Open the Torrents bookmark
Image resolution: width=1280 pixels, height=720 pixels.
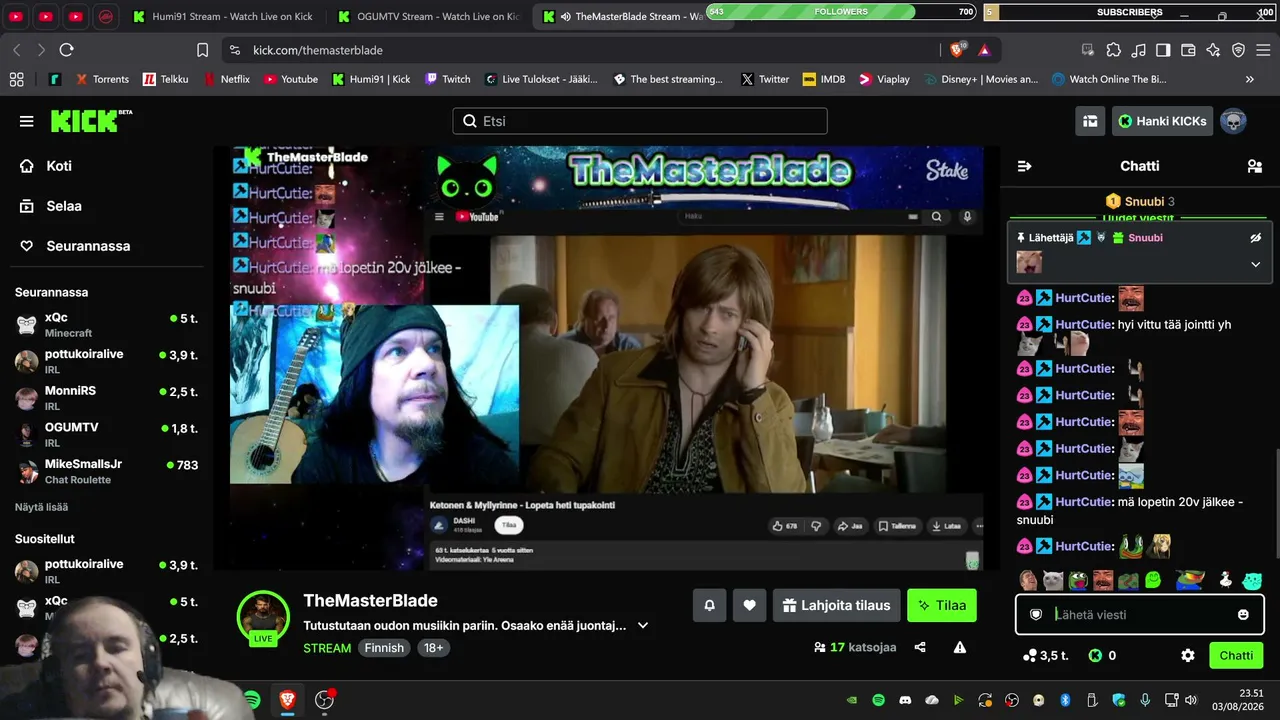tap(102, 79)
